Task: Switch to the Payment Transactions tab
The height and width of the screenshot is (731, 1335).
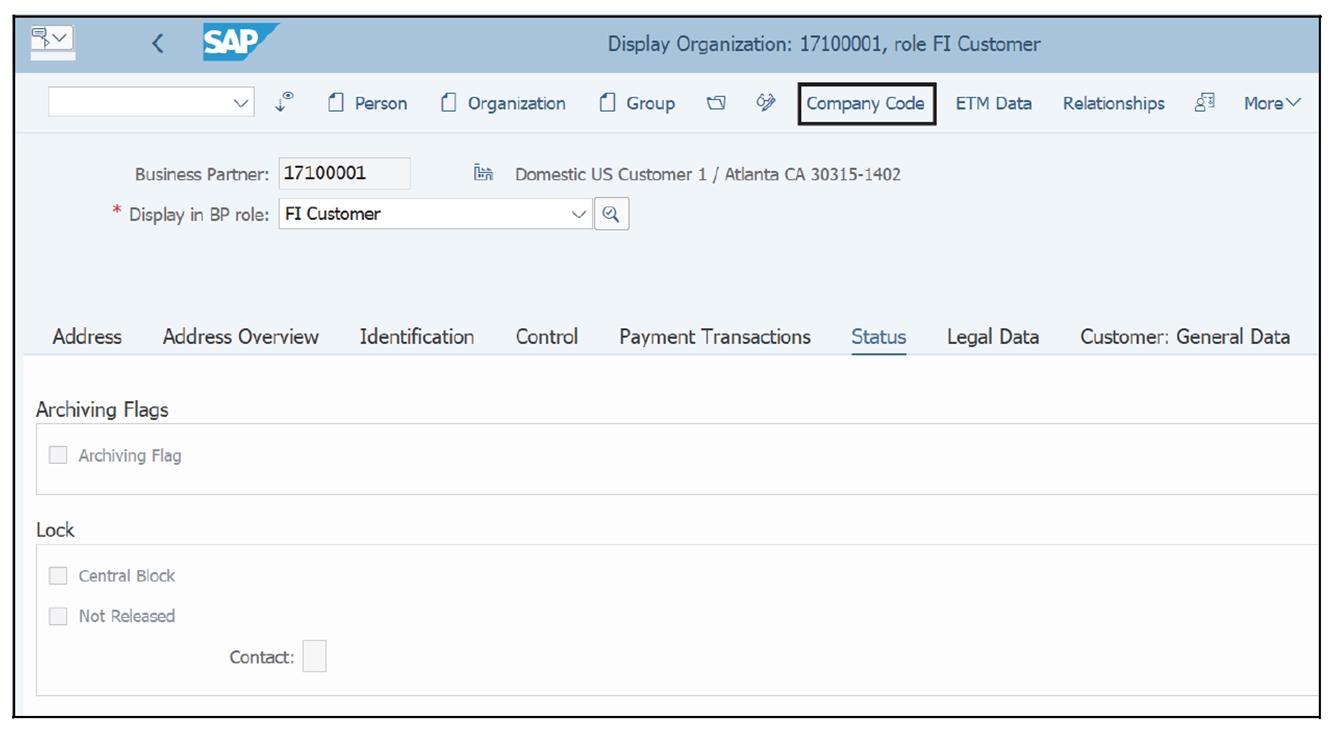Action: pyautogui.click(x=714, y=337)
